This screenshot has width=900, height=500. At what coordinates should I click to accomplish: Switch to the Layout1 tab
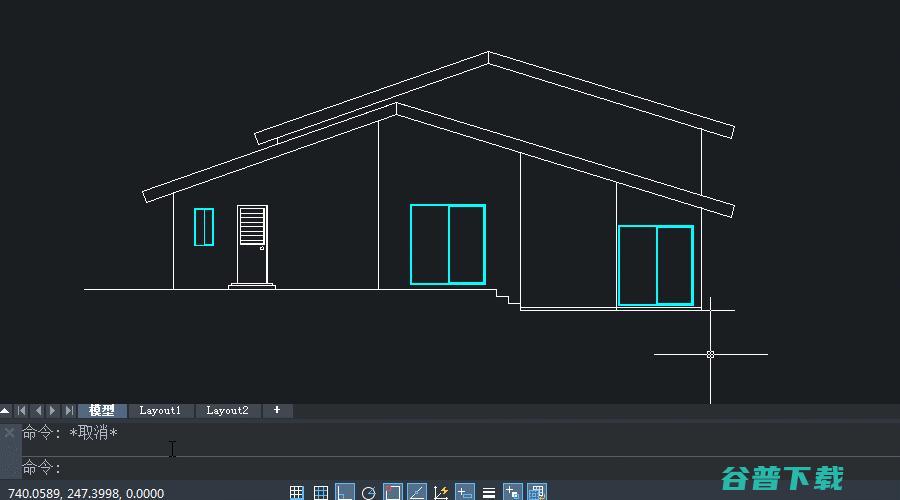coord(160,410)
